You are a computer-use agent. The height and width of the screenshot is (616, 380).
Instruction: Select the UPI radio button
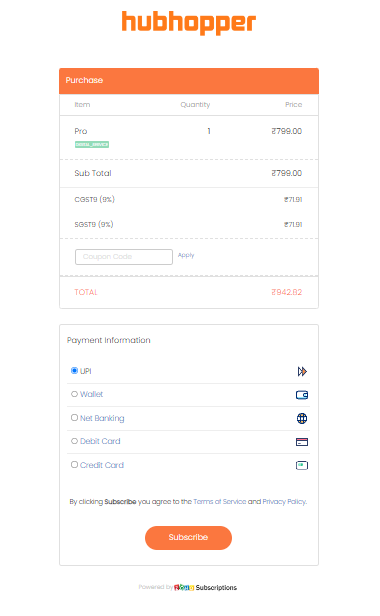tap(74, 370)
